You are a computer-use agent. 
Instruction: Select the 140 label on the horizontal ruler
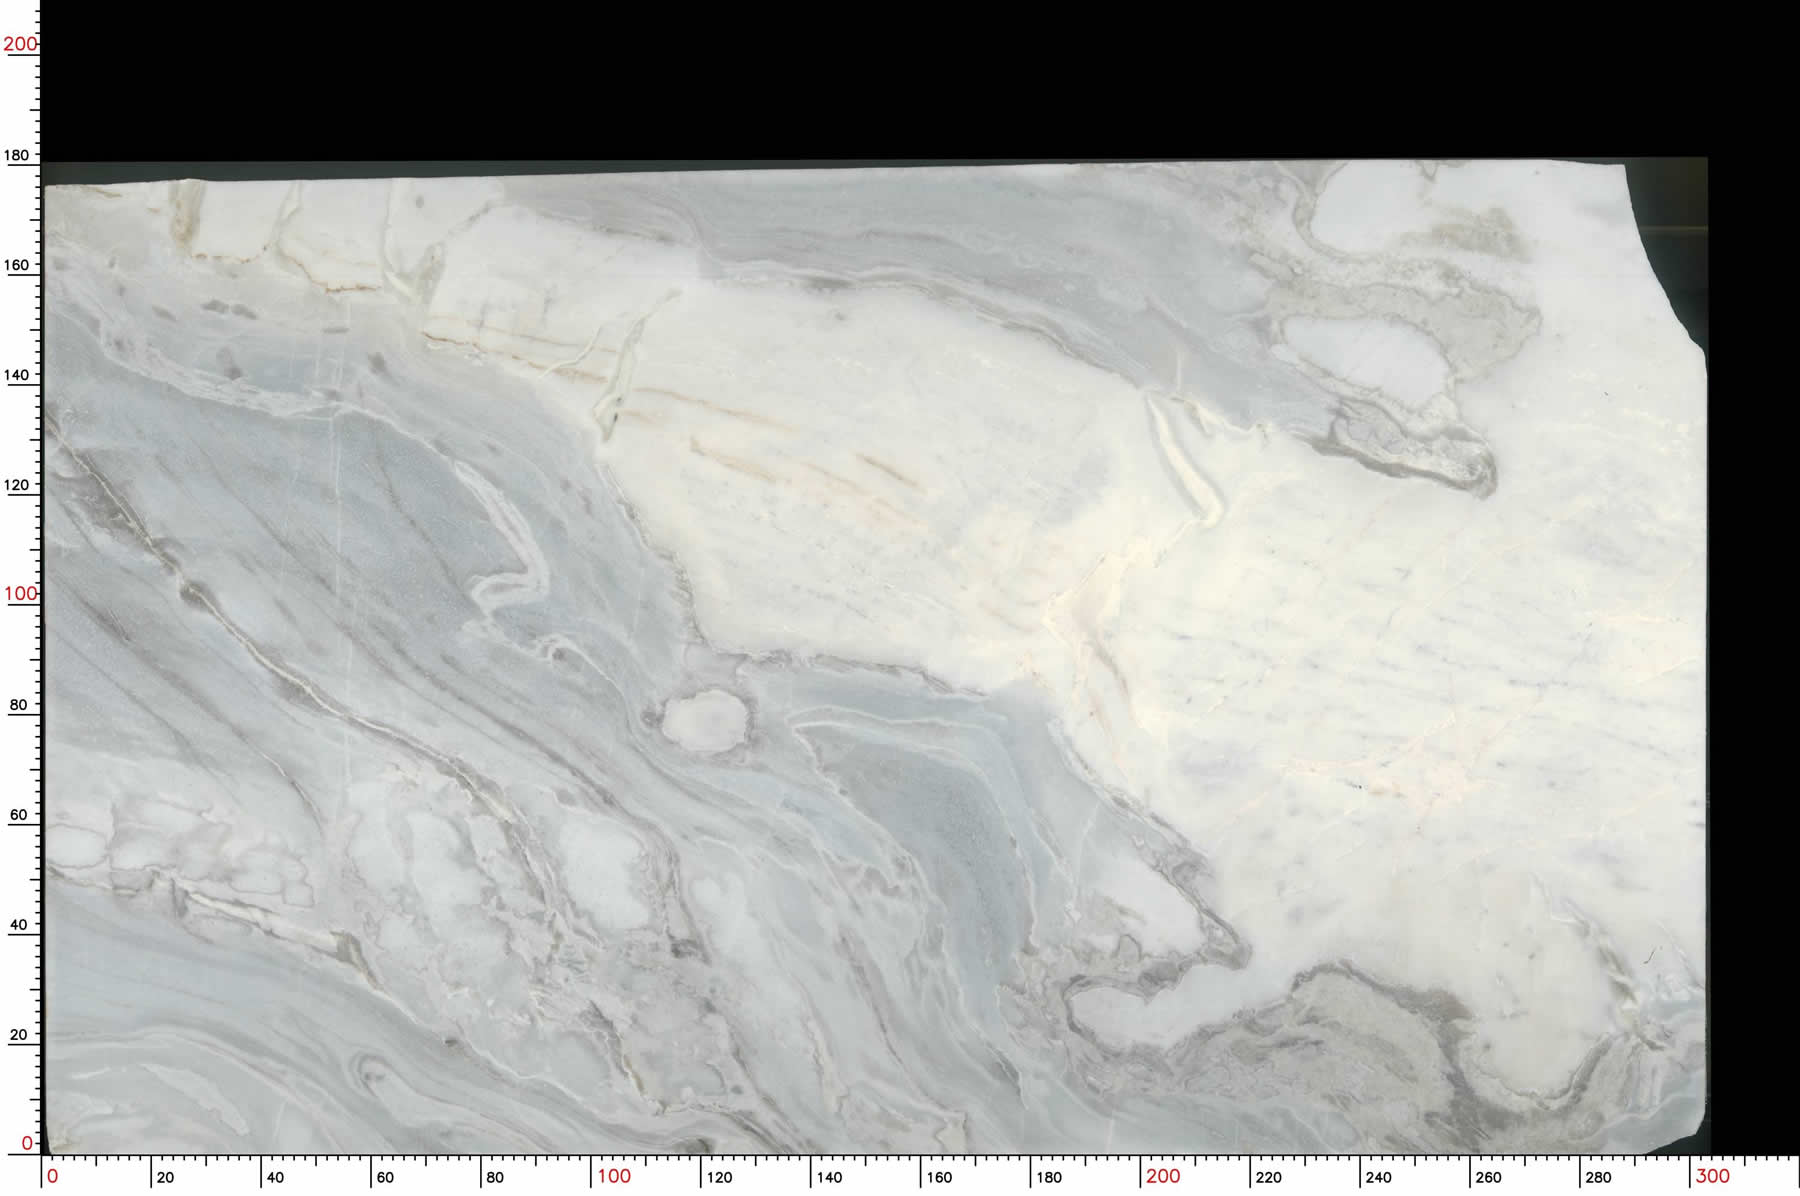[x=829, y=1178]
